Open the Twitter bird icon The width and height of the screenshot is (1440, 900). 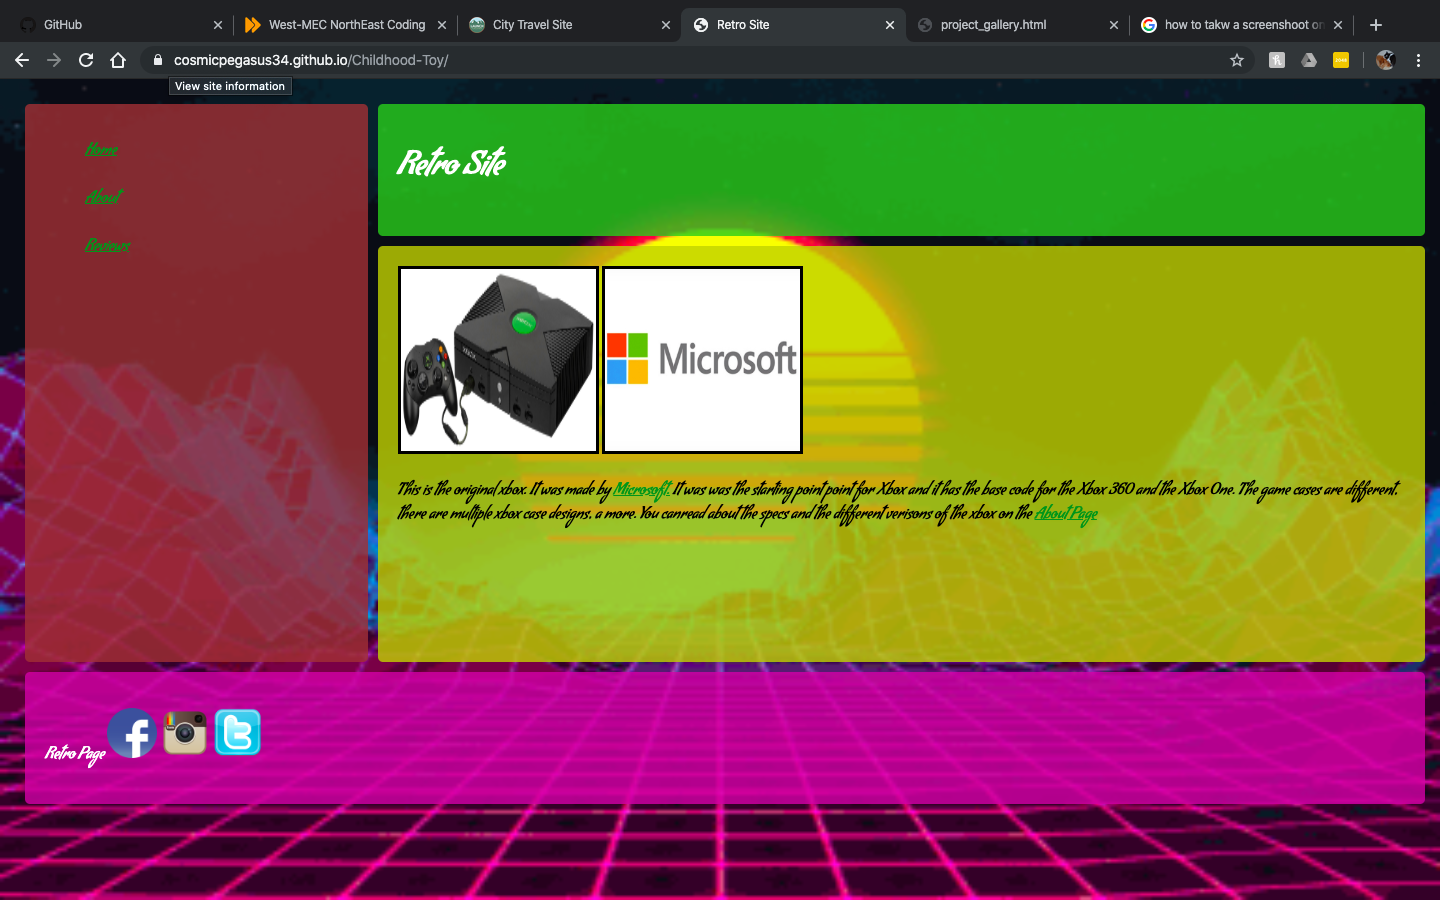click(238, 733)
